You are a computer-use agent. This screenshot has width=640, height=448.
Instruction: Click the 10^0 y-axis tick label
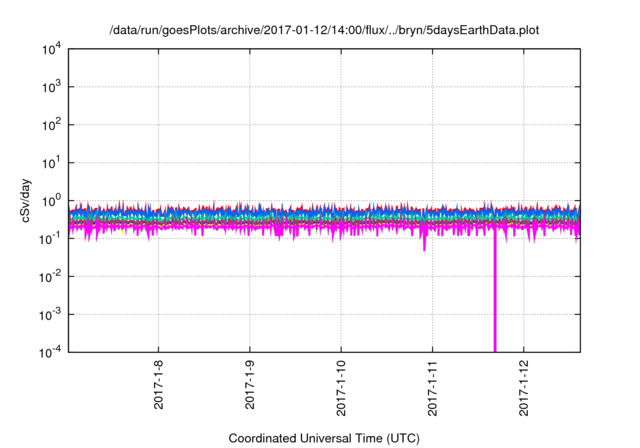coord(52,201)
